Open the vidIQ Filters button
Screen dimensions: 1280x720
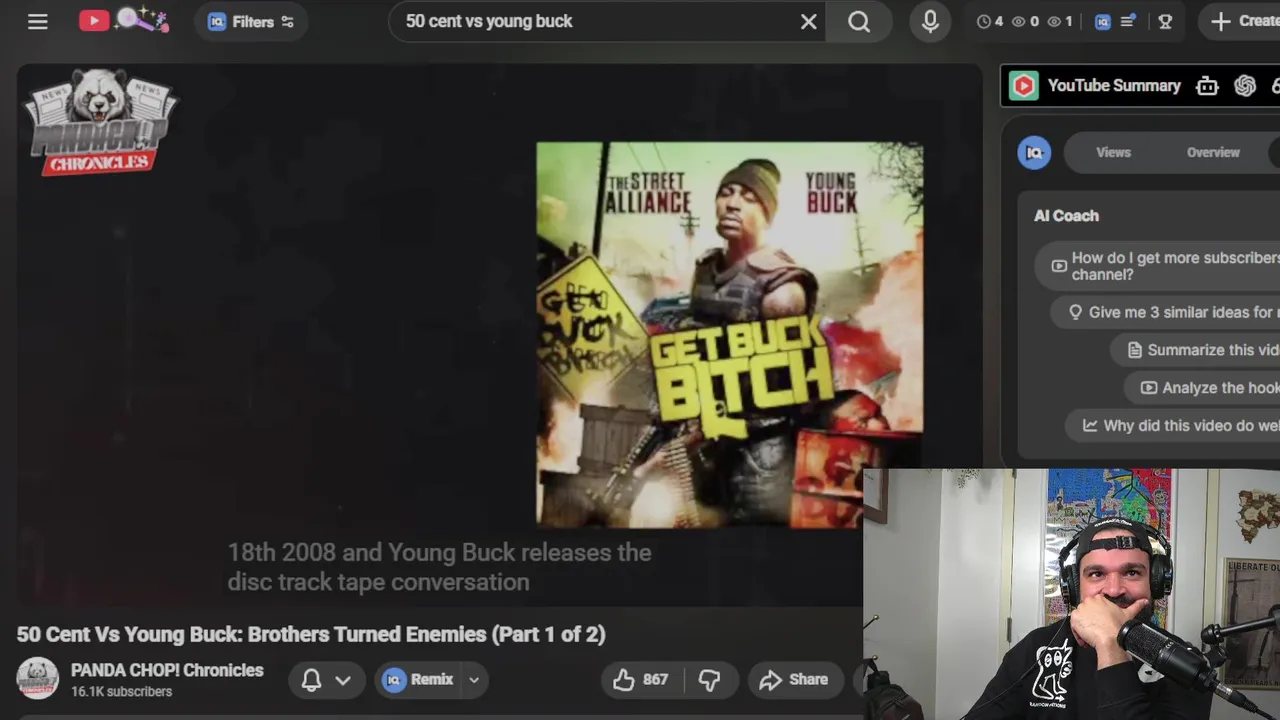point(251,21)
